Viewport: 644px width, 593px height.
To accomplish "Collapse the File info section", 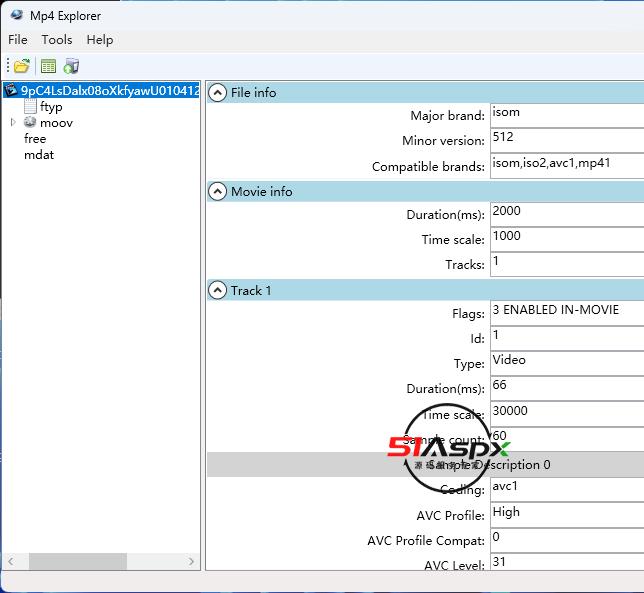I will (217, 92).
